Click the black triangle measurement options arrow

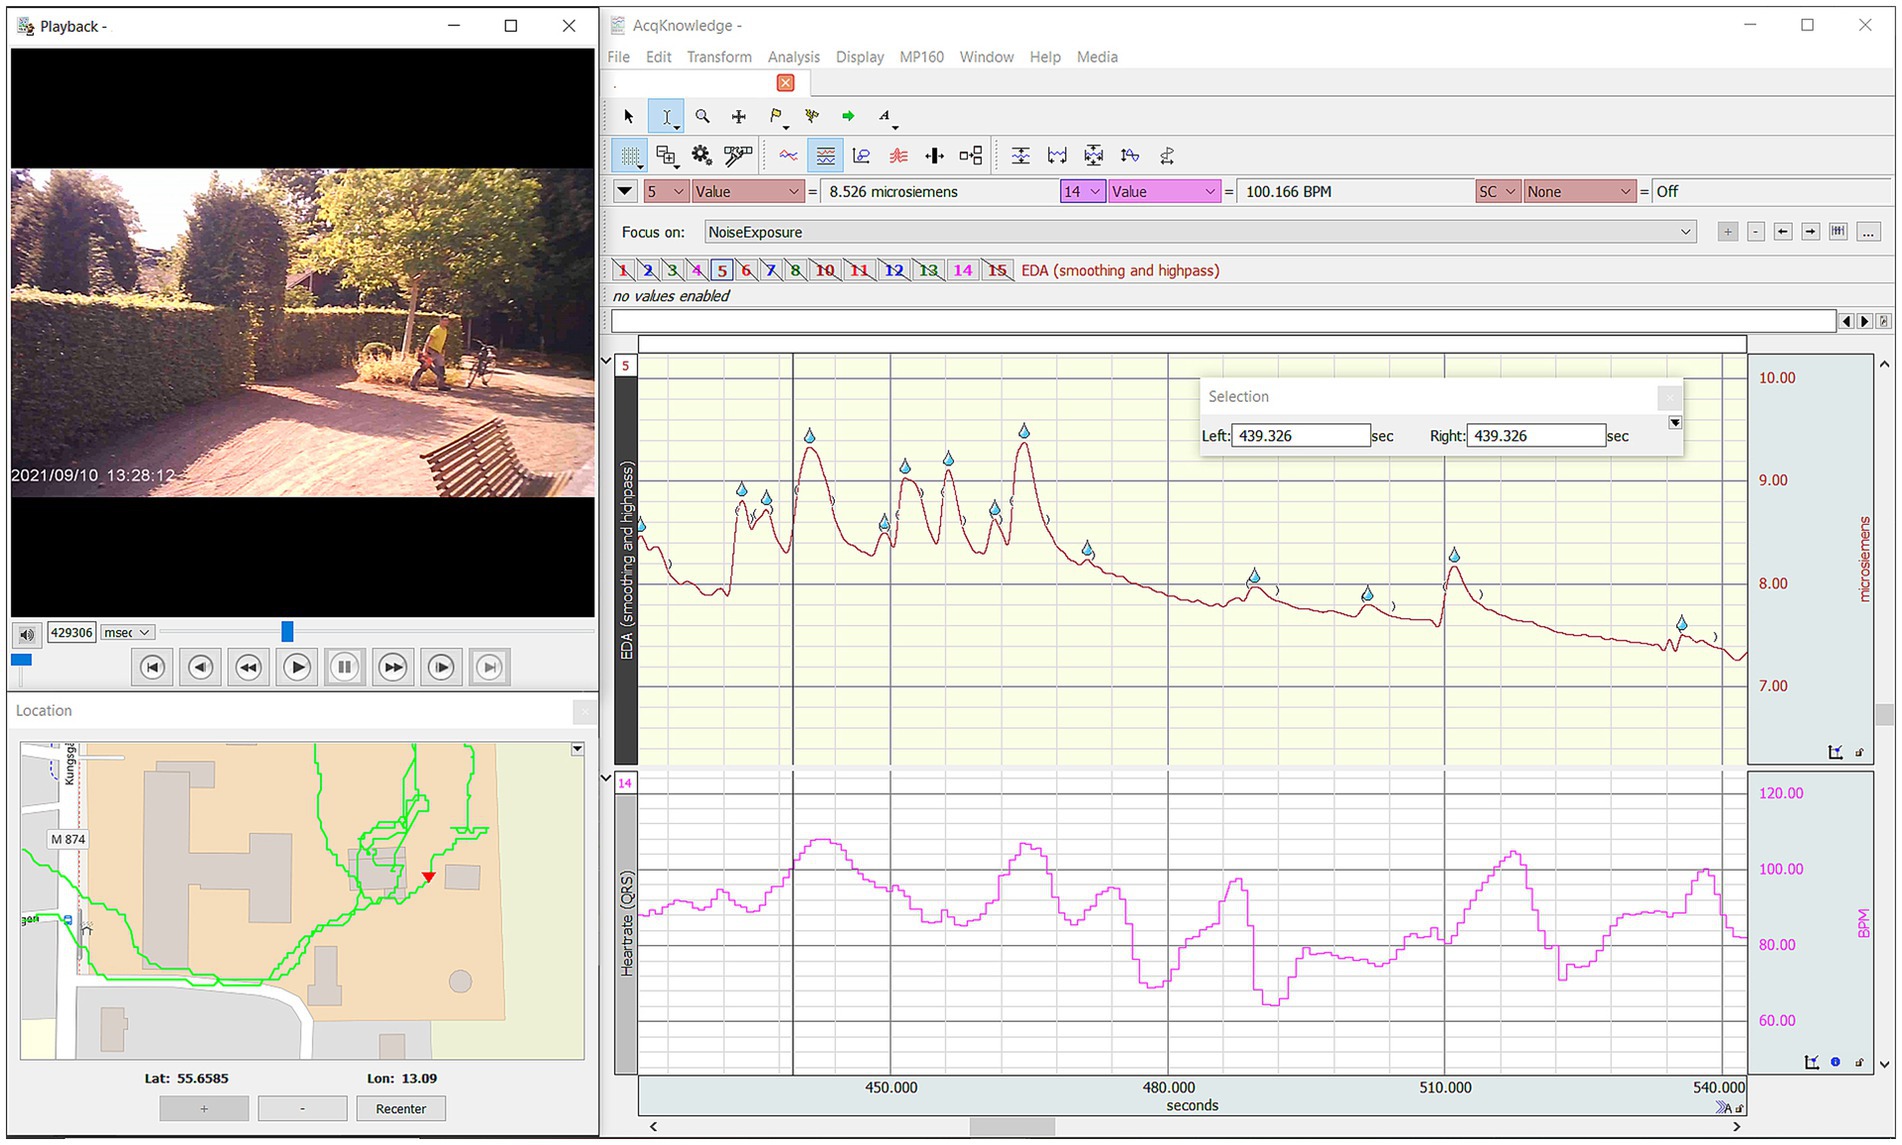click(x=625, y=192)
